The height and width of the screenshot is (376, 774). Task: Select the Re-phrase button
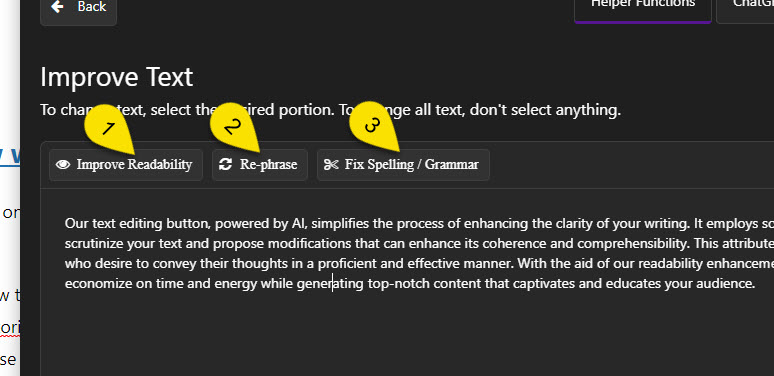tap(260, 165)
